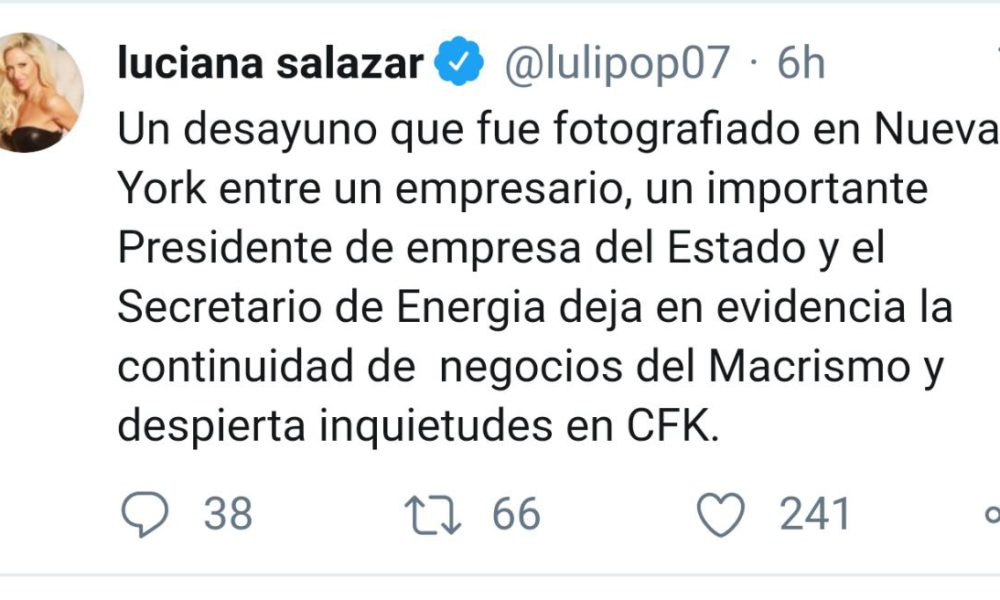Reply using the speech bubble icon
This screenshot has height=600, width=1000.
pos(145,514)
